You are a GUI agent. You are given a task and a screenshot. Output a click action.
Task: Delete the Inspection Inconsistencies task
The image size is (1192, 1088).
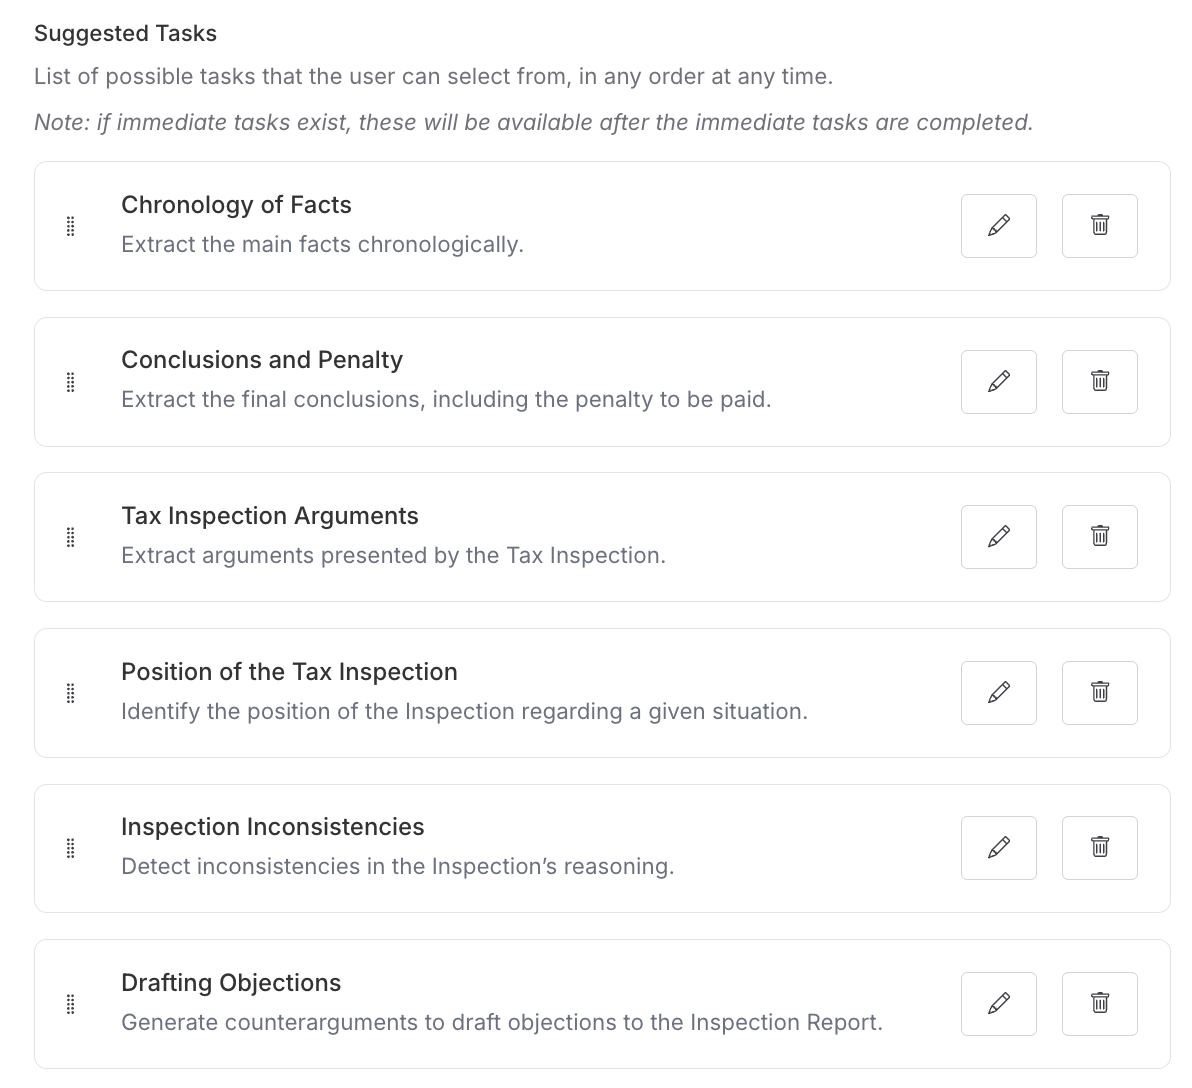pos(1099,848)
